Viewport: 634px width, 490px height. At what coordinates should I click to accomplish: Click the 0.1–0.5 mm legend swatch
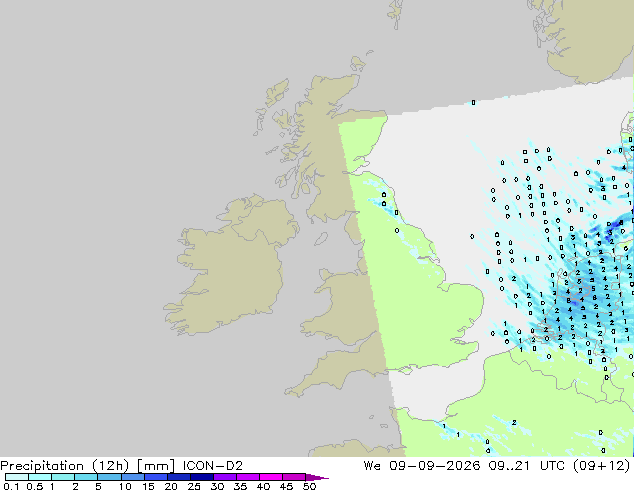[x=17, y=477]
